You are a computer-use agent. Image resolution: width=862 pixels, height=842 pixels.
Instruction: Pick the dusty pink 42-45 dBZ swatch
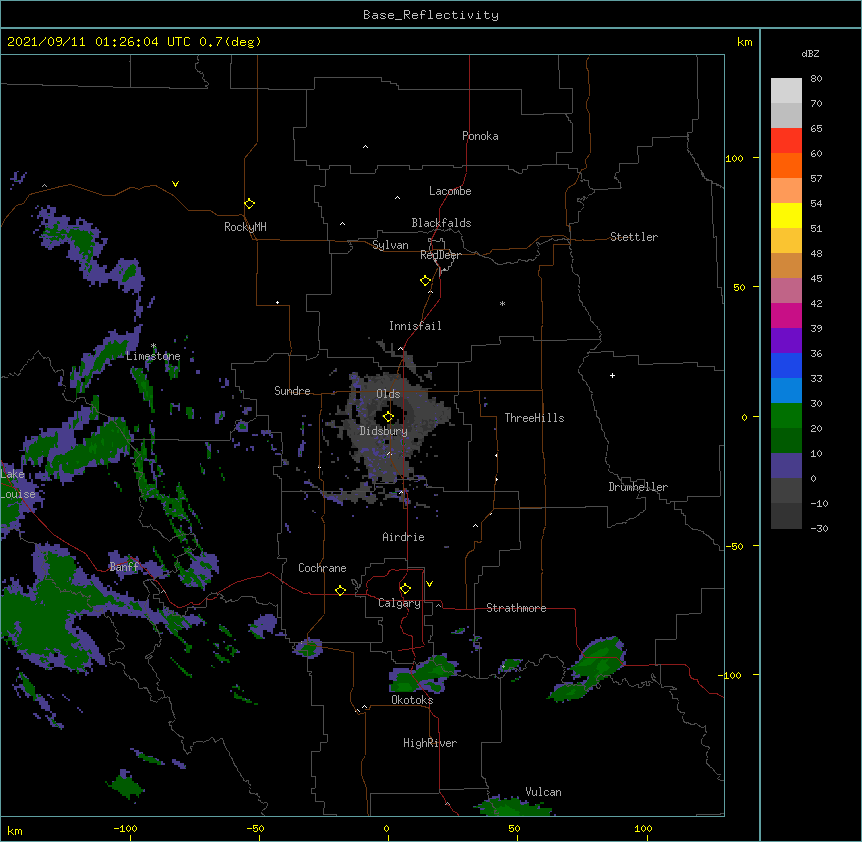point(786,291)
